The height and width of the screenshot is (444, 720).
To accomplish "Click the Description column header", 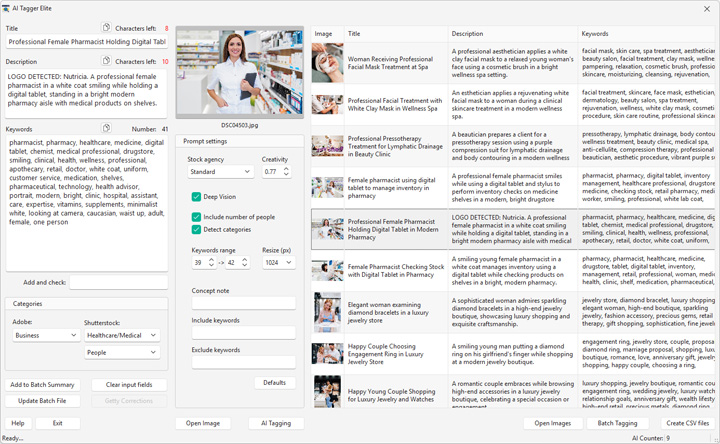I will [513, 34].
